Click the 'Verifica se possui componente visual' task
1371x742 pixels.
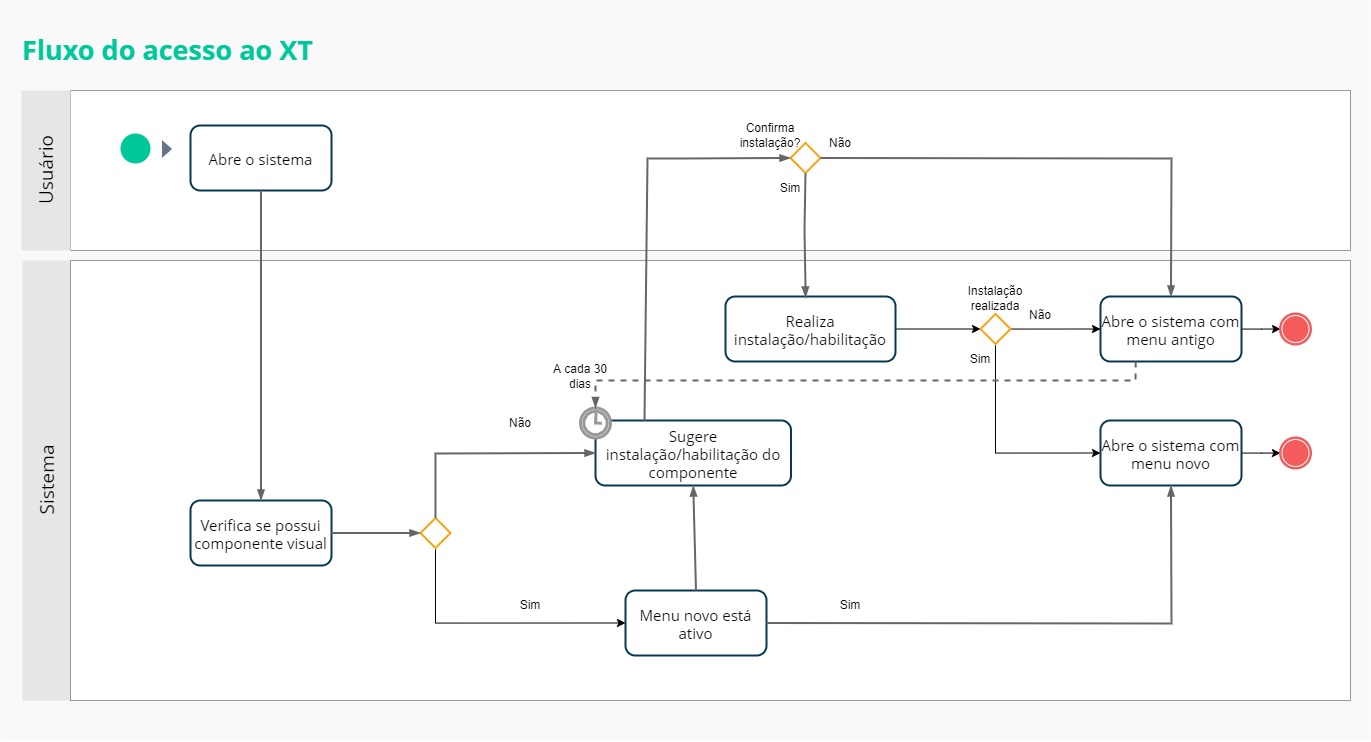[261, 533]
